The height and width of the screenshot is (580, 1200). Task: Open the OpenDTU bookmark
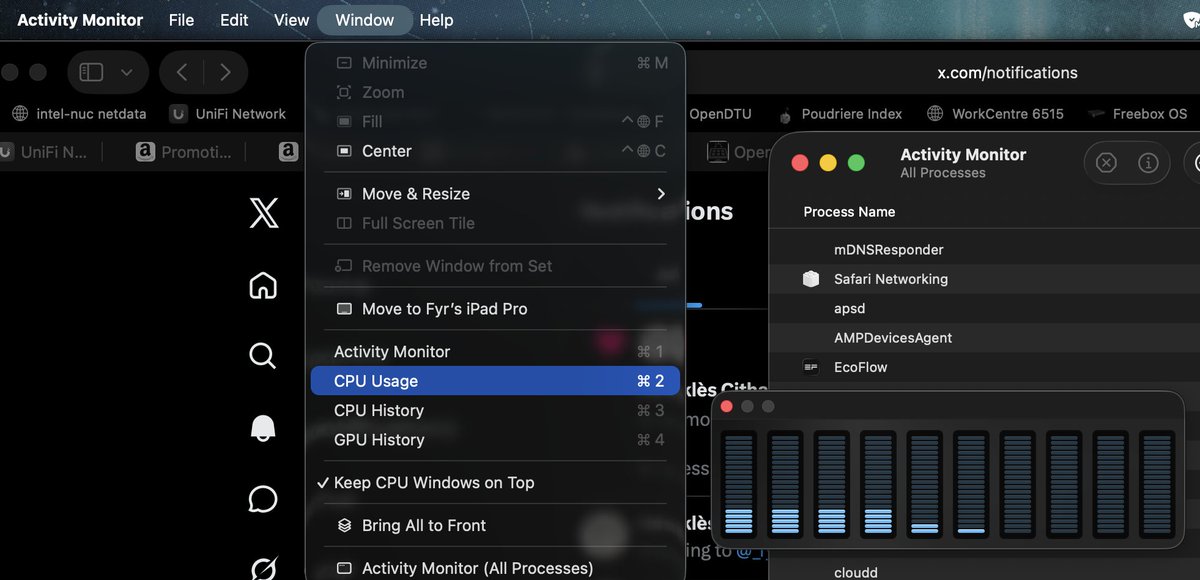click(720, 114)
